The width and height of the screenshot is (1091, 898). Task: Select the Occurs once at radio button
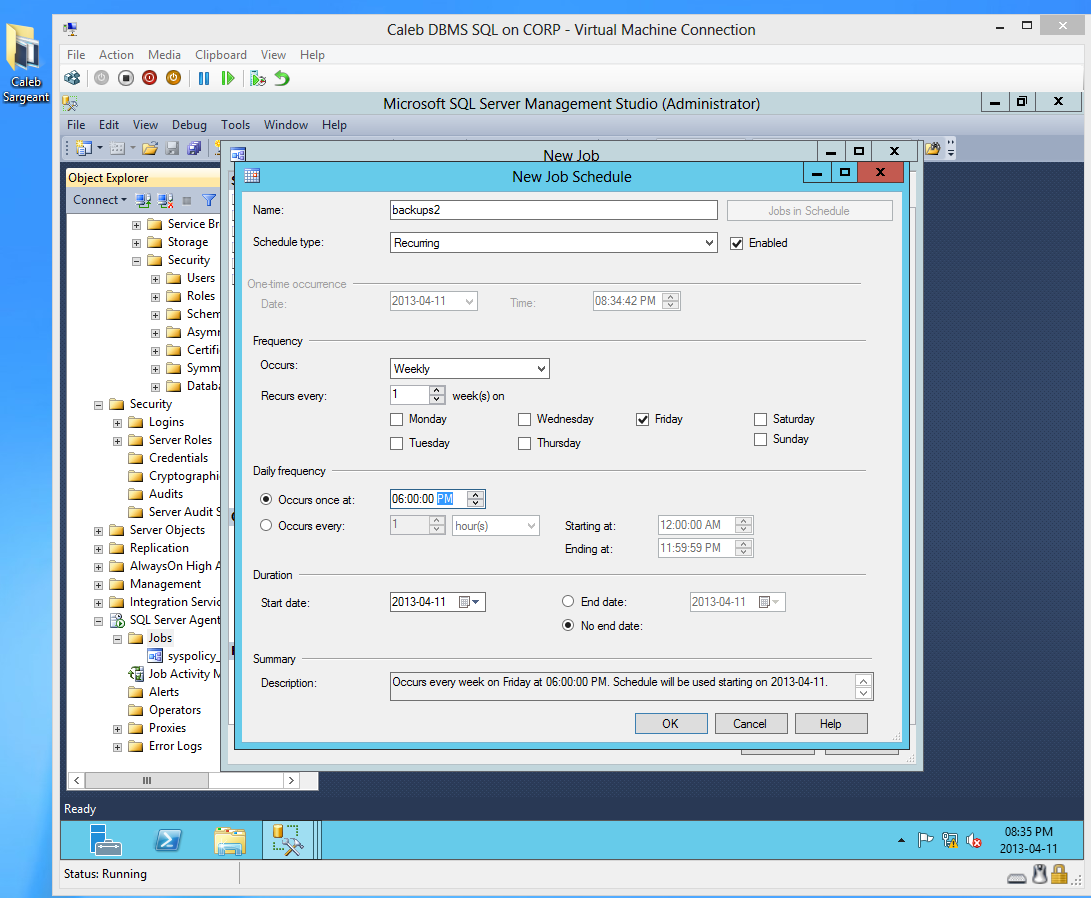pos(266,499)
